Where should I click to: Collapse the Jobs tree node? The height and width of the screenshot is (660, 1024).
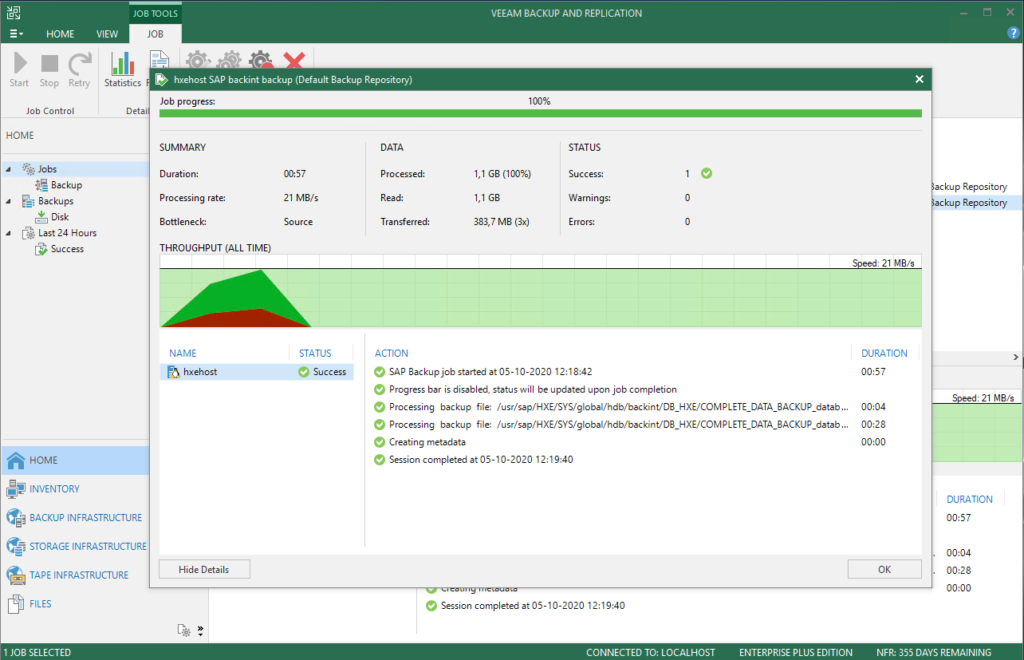pyautogui.click(x=8, y=170)
